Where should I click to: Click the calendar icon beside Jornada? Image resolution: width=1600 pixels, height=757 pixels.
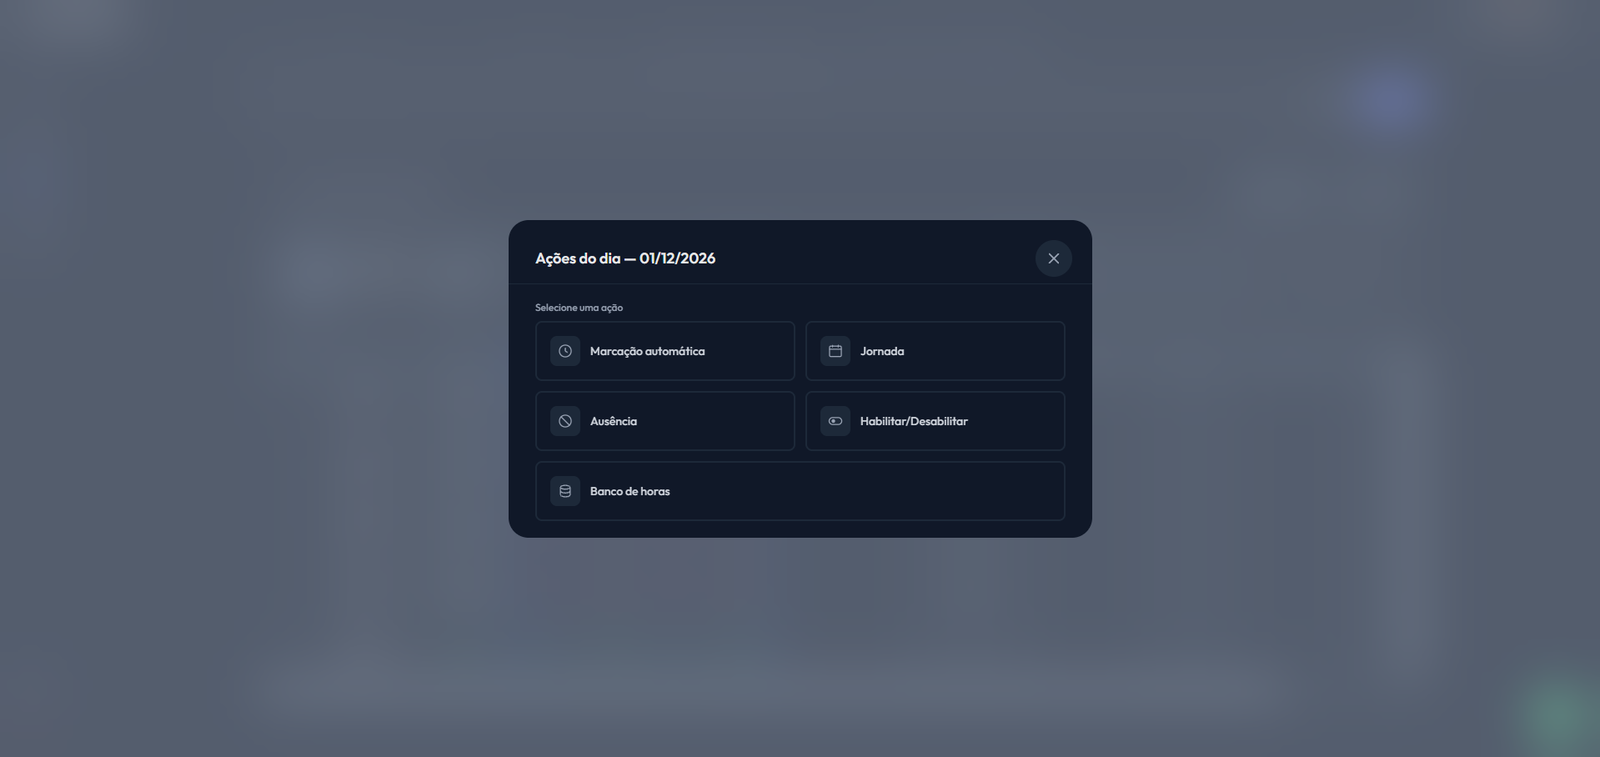[835, 351]
